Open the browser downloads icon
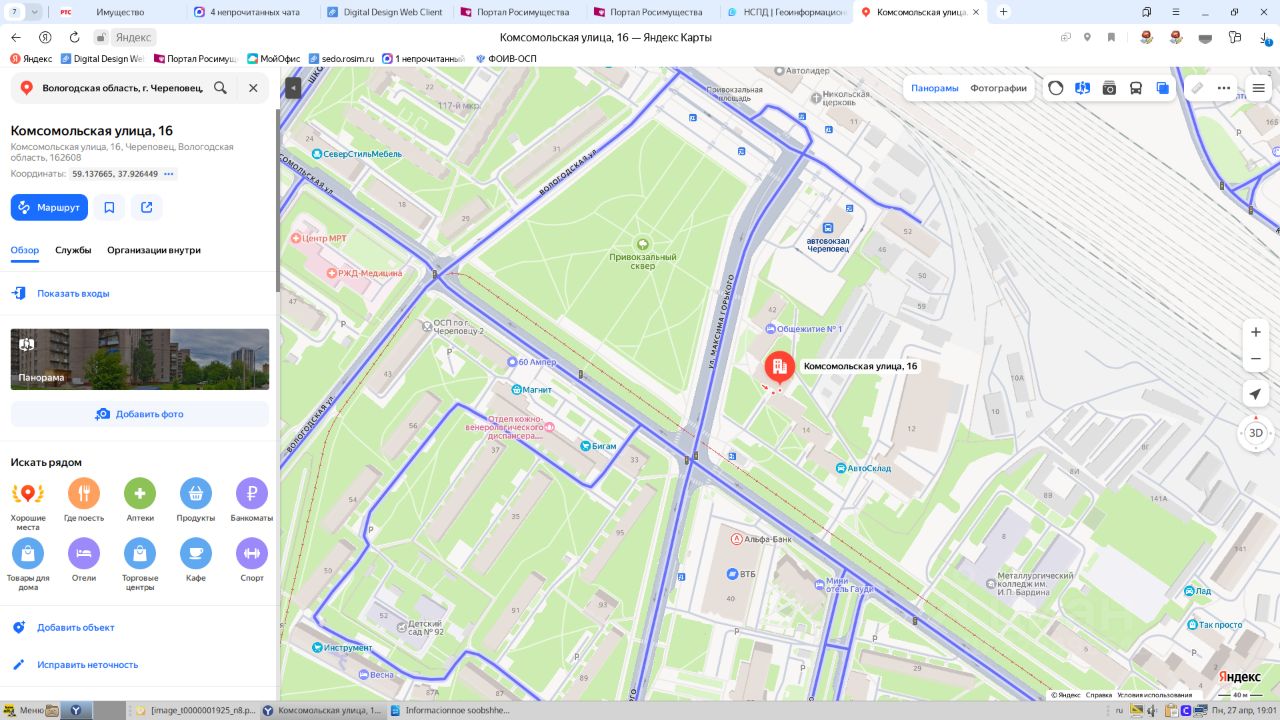The image size is (1280, 720). (x=1266, y=37)
